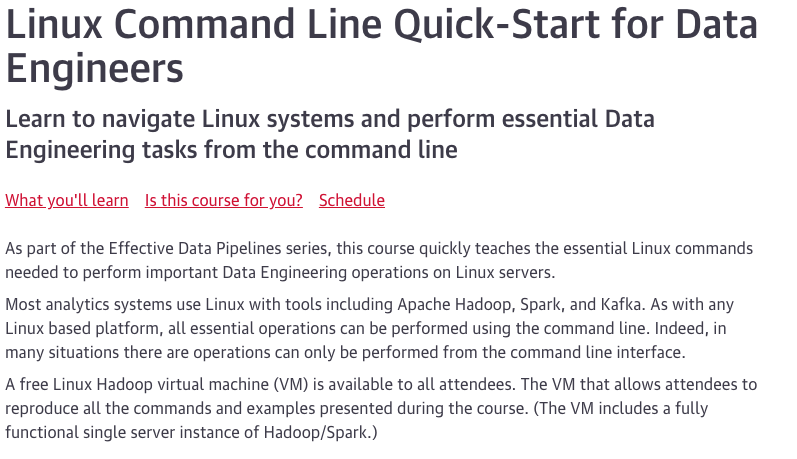Jump to "Is this course for you?" section
Screen dimensions: 797x459
(x=223, y=200)
